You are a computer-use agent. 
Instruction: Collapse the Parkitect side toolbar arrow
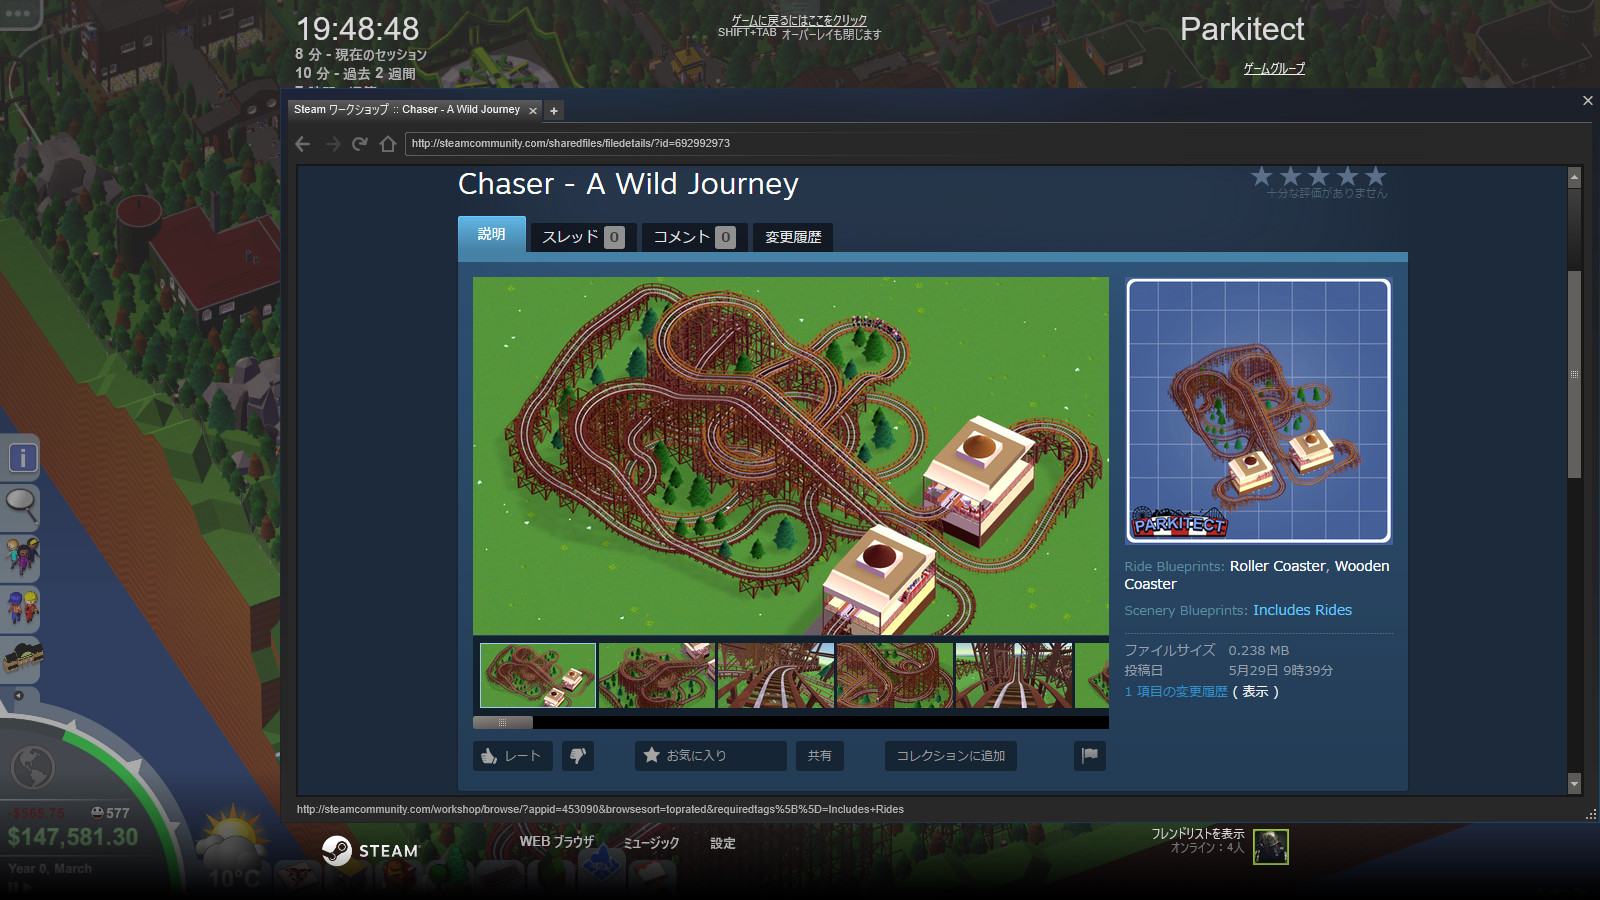[18, 695]
